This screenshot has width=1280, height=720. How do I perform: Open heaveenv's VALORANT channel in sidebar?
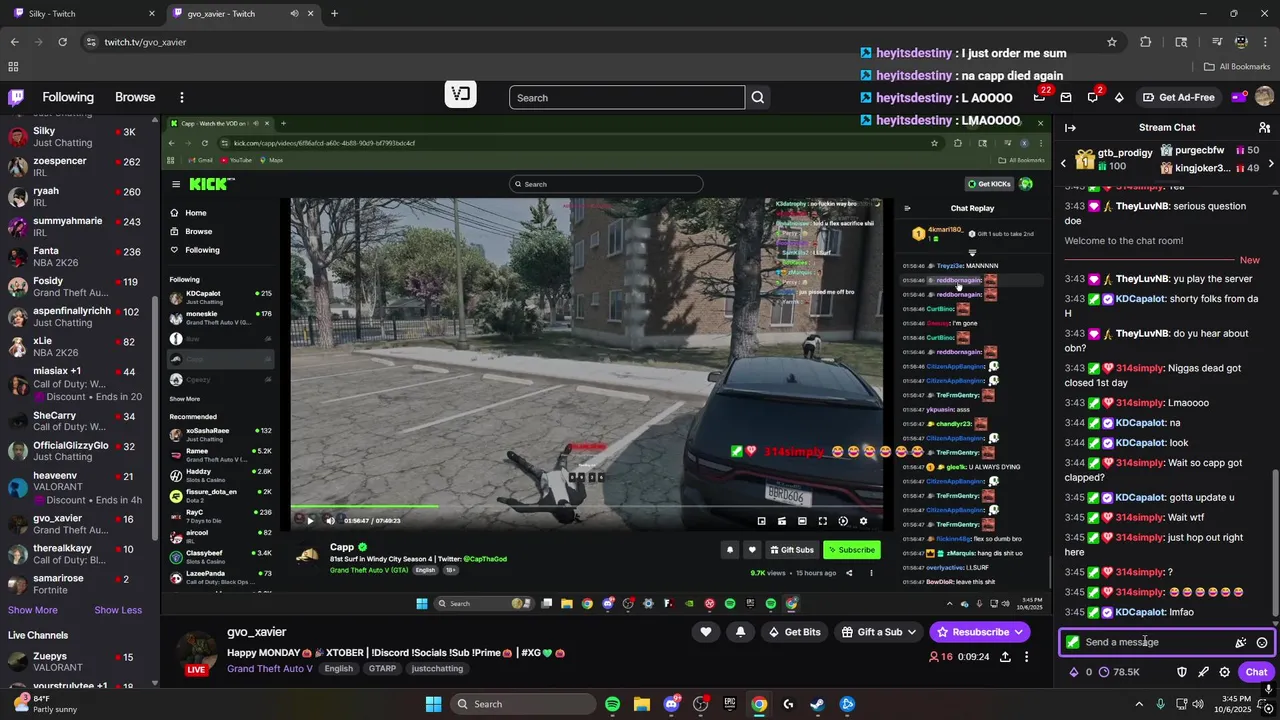76,482
